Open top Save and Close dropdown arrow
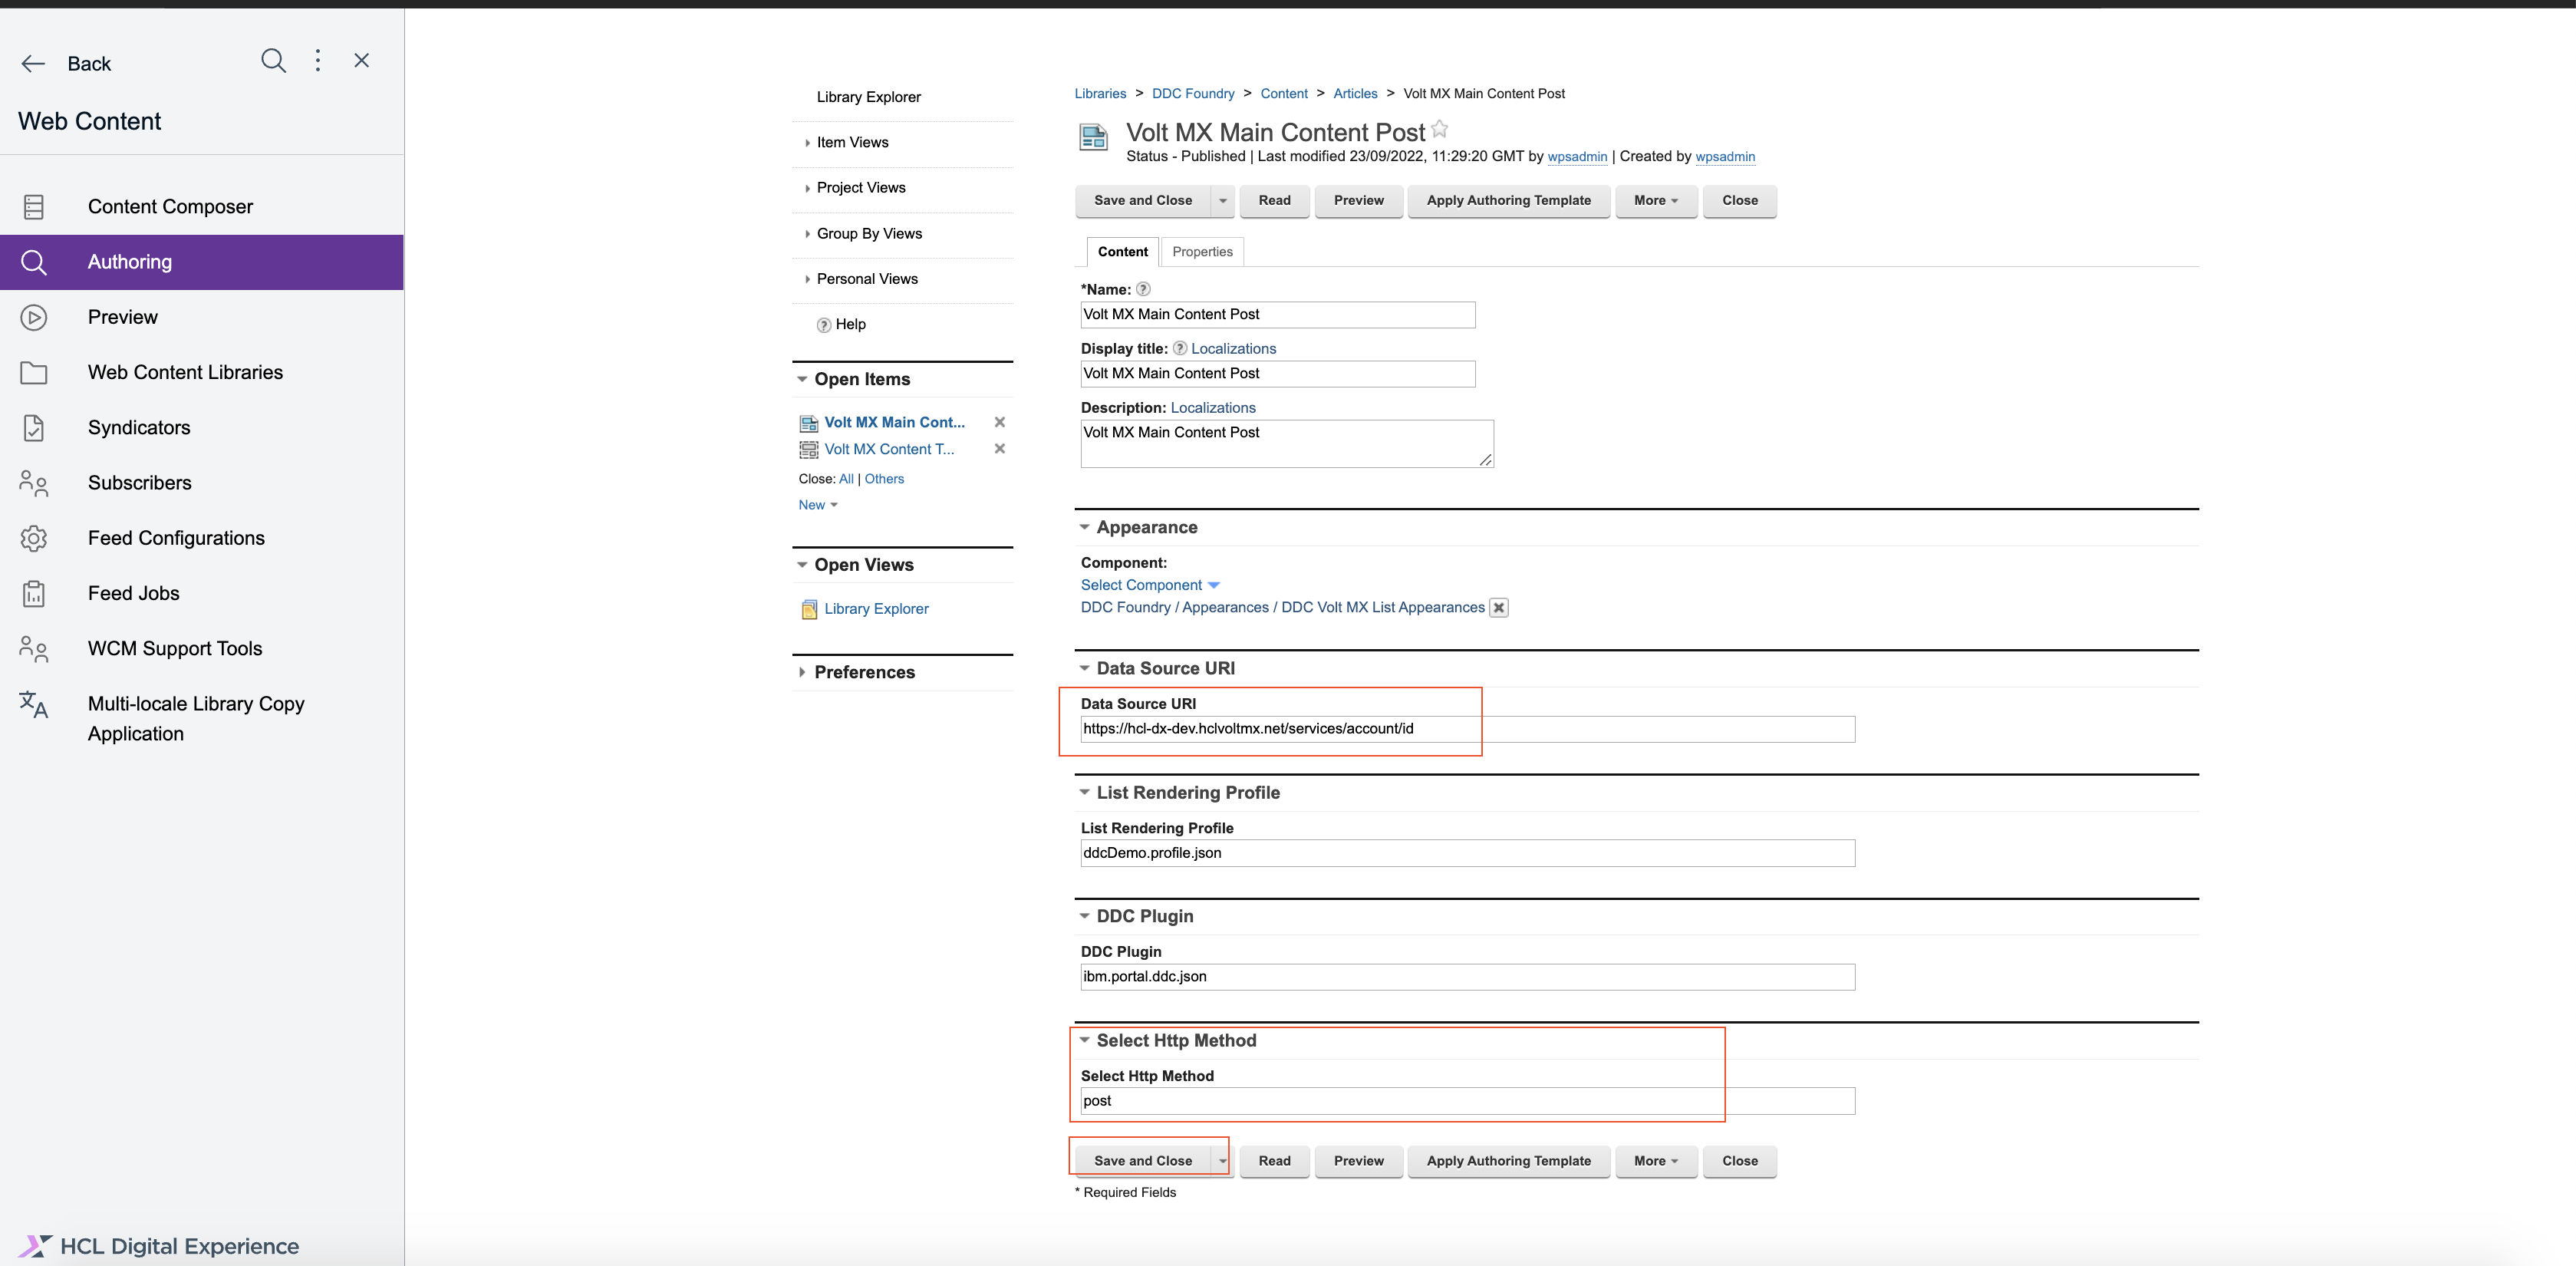 point(1222,201)
